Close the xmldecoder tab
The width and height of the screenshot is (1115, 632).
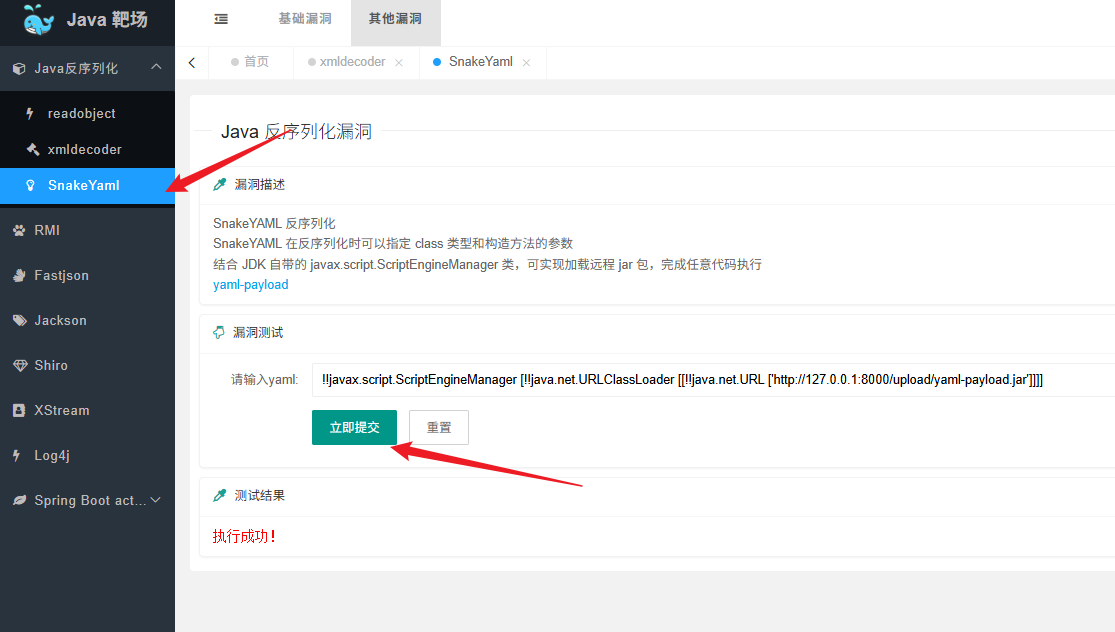pyautogui.click(x=399, y=63)
